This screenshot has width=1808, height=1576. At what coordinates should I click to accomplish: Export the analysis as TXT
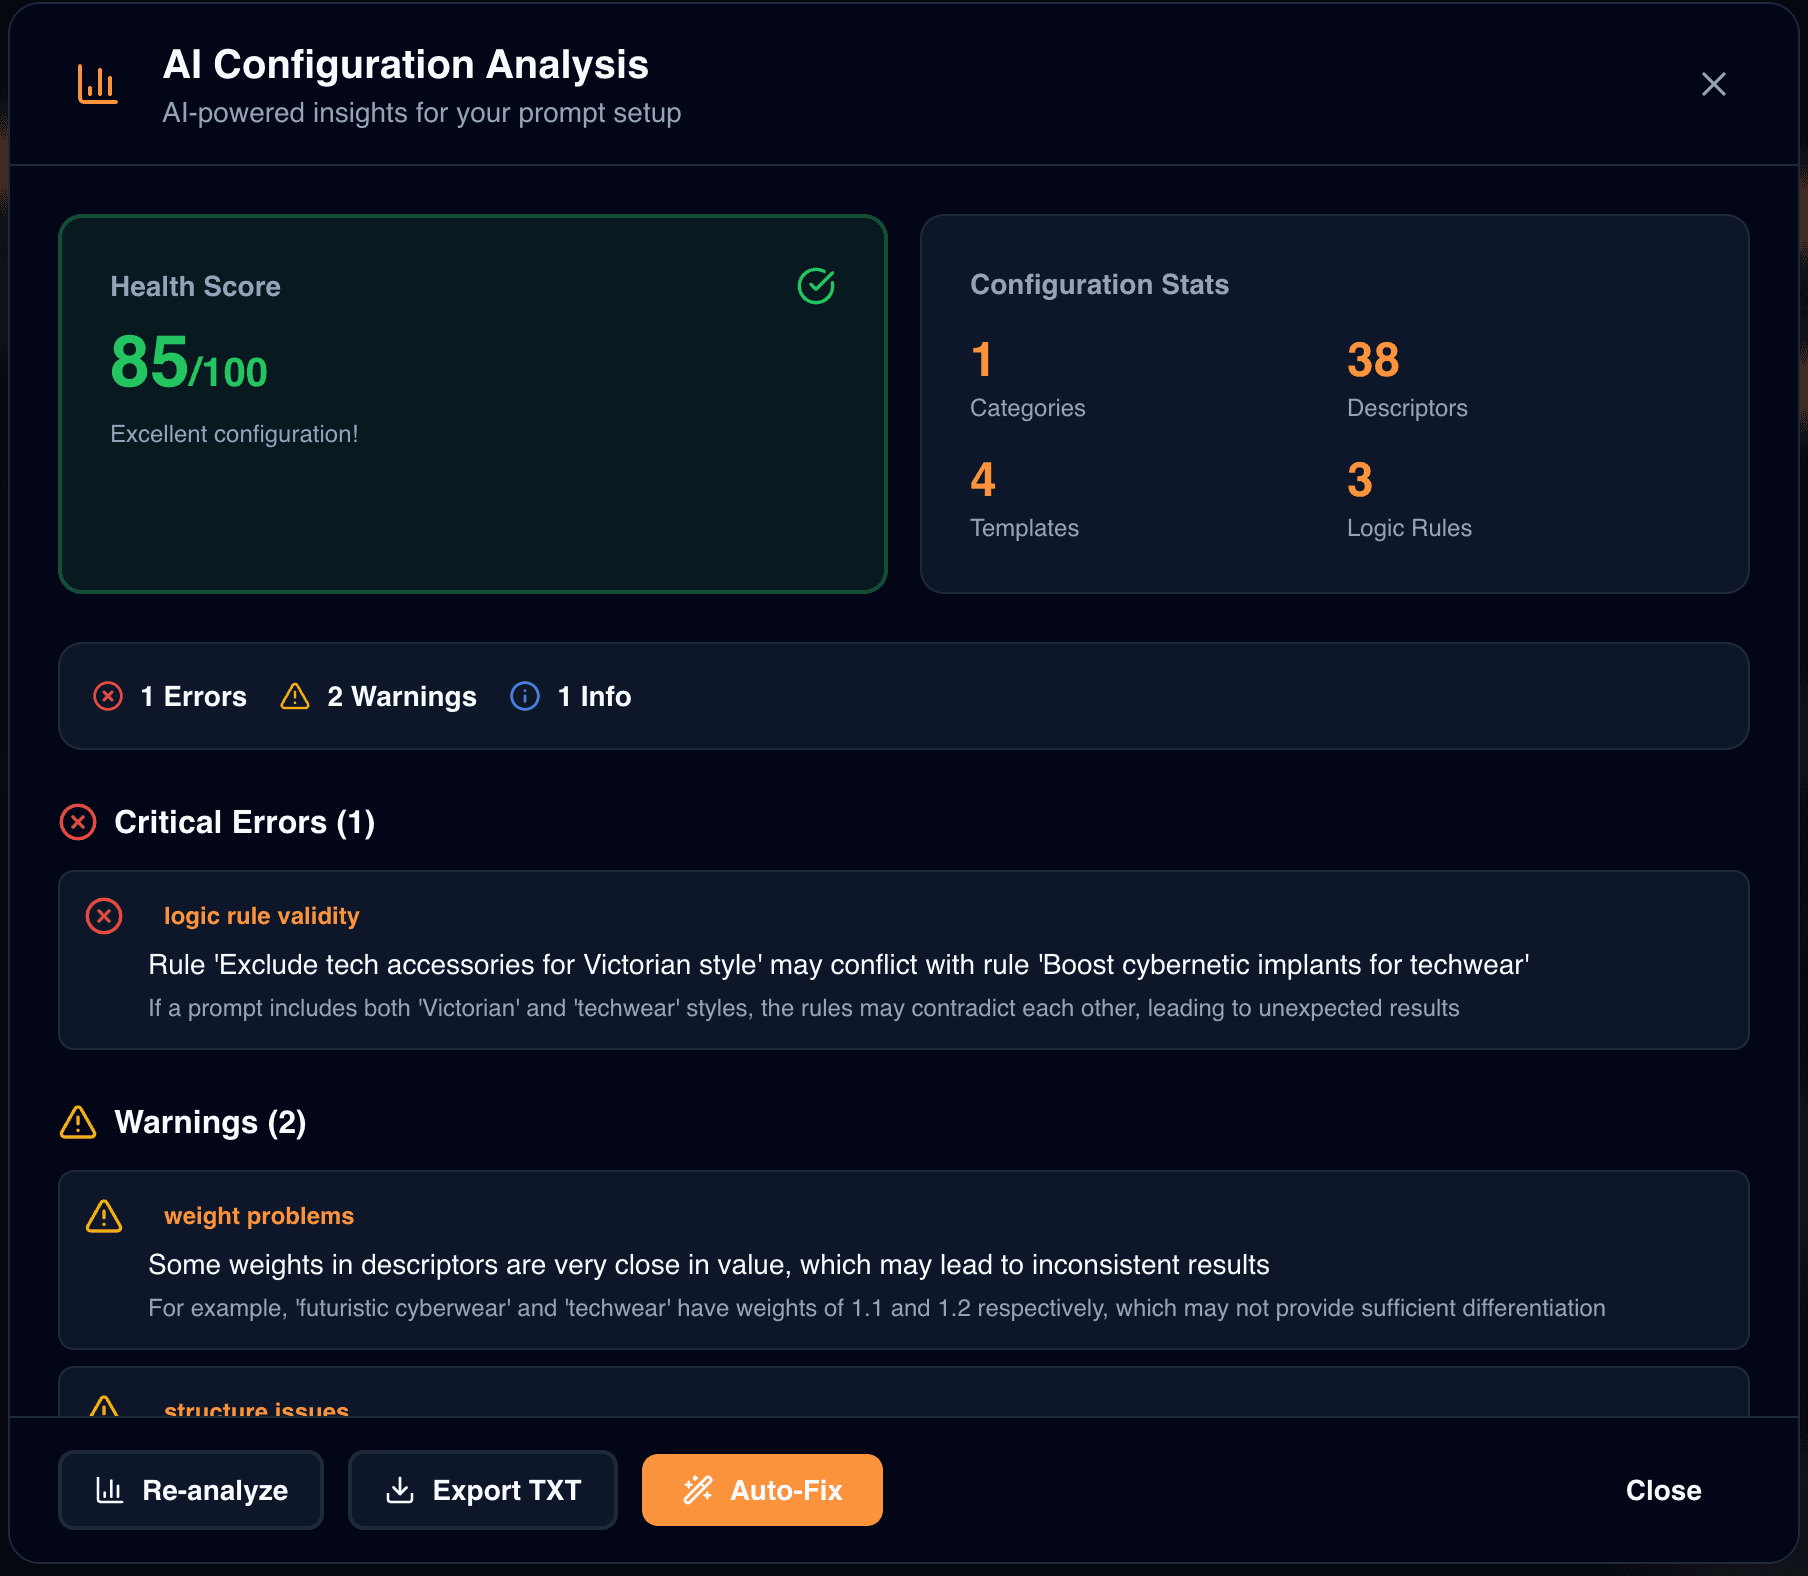[x=482, y=1490]
